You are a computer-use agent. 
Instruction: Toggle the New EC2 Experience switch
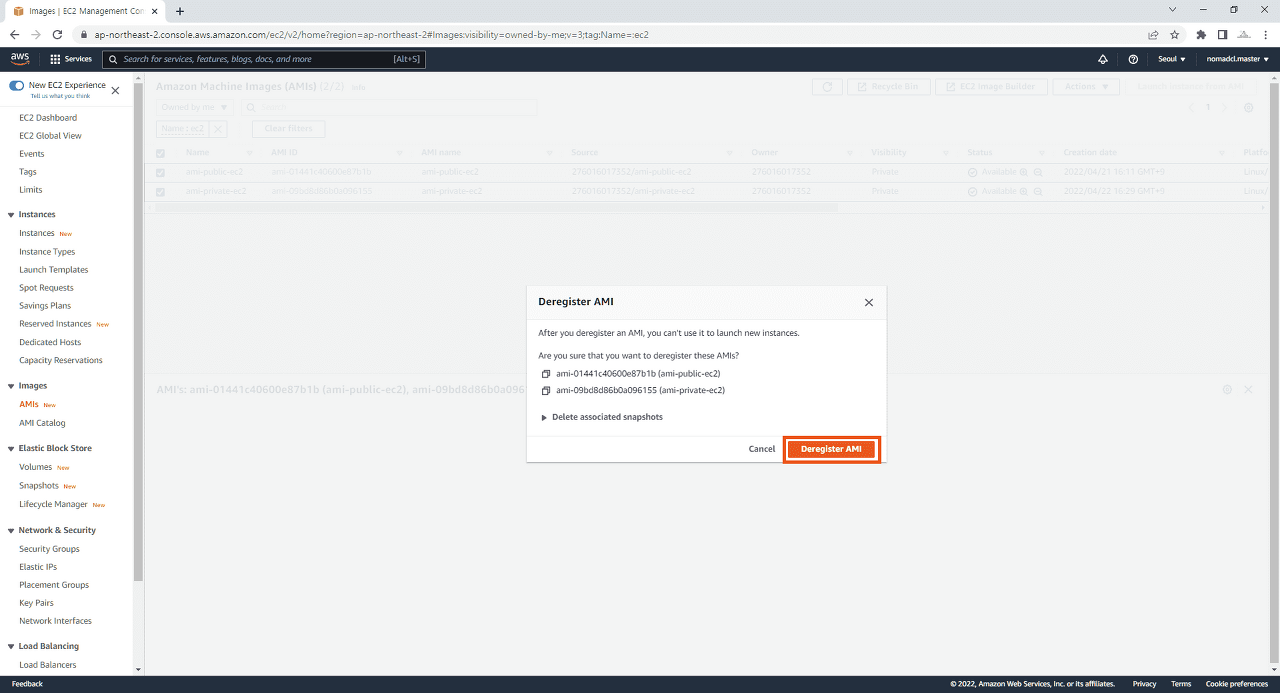coord(16,86)
